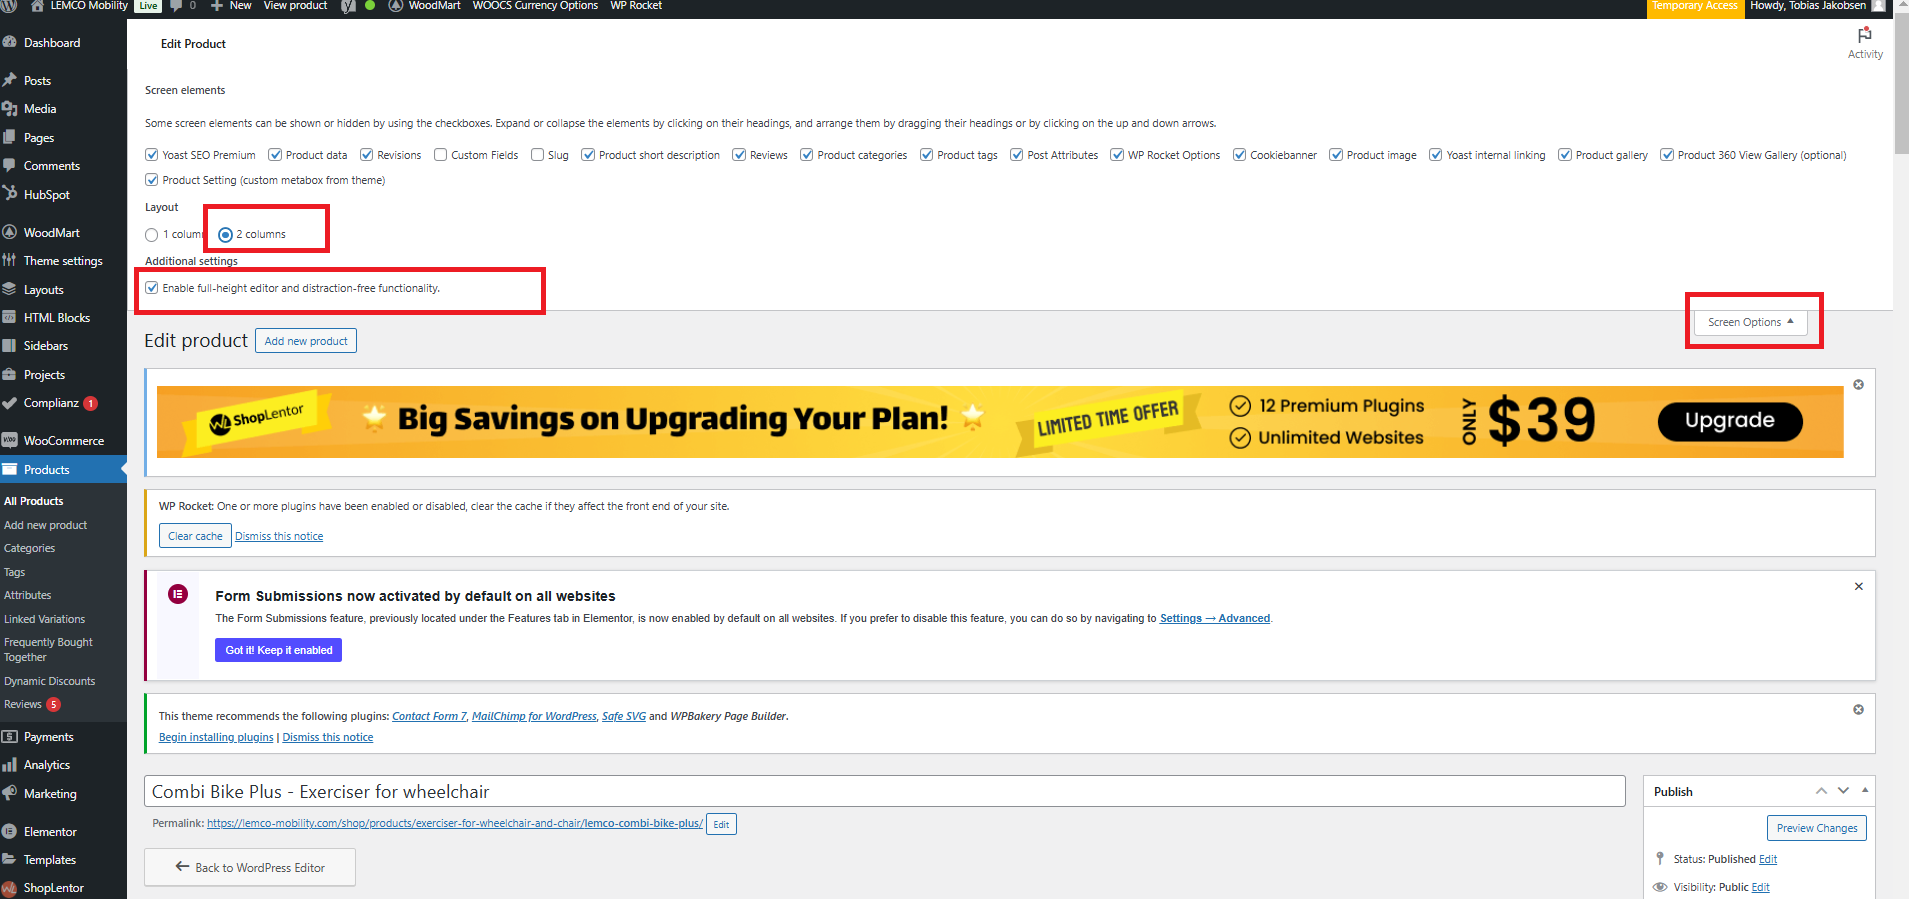
Task: Dismiss the theme recommended plugins notice
Action: coord(1858,710)
